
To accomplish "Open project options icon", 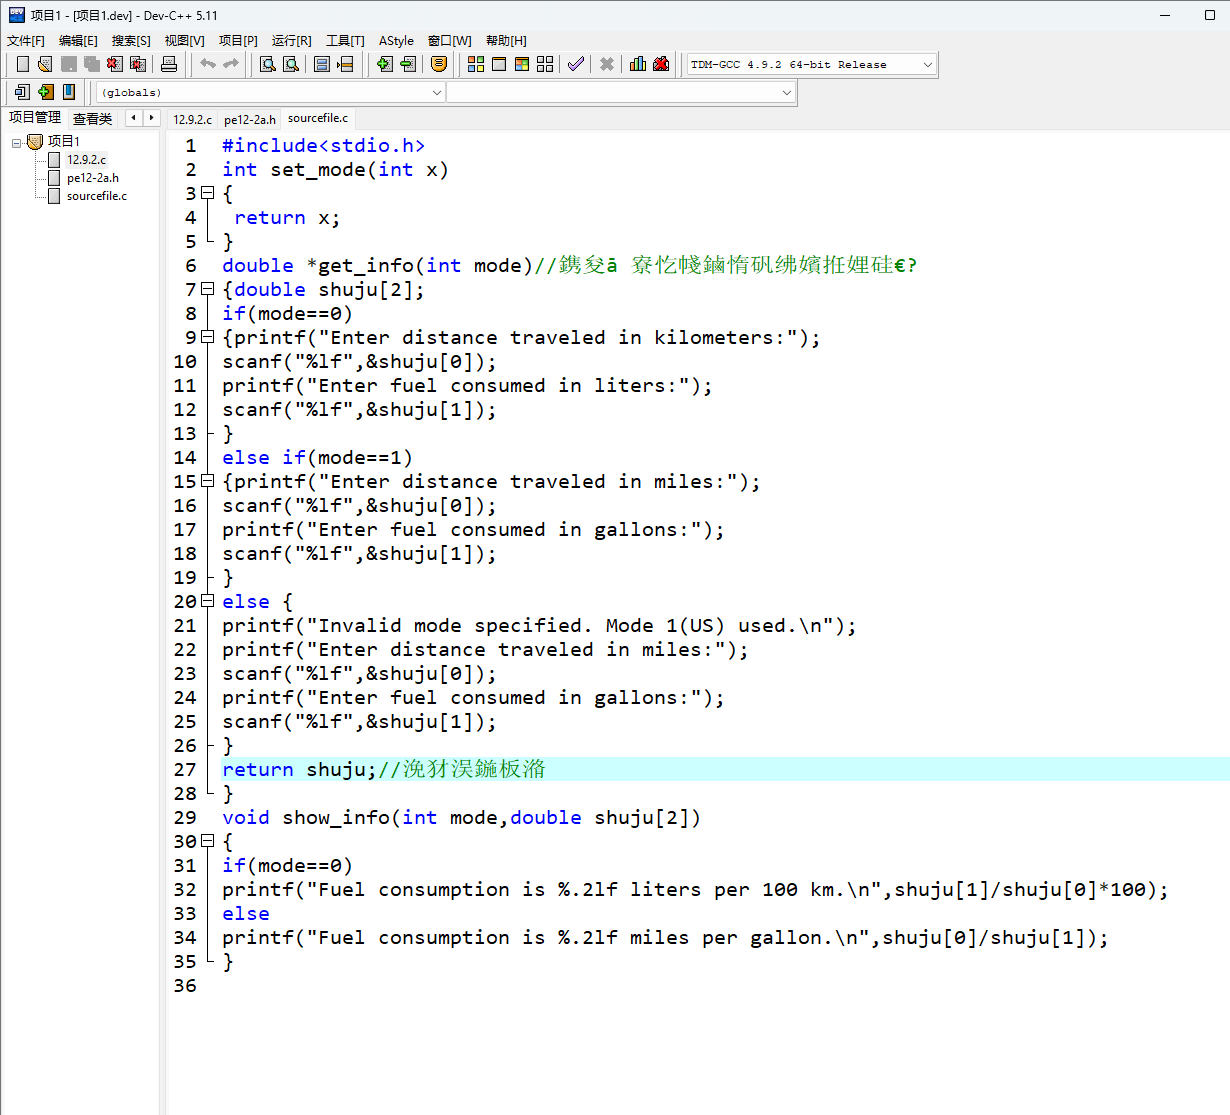I will [x=438, y=64].
